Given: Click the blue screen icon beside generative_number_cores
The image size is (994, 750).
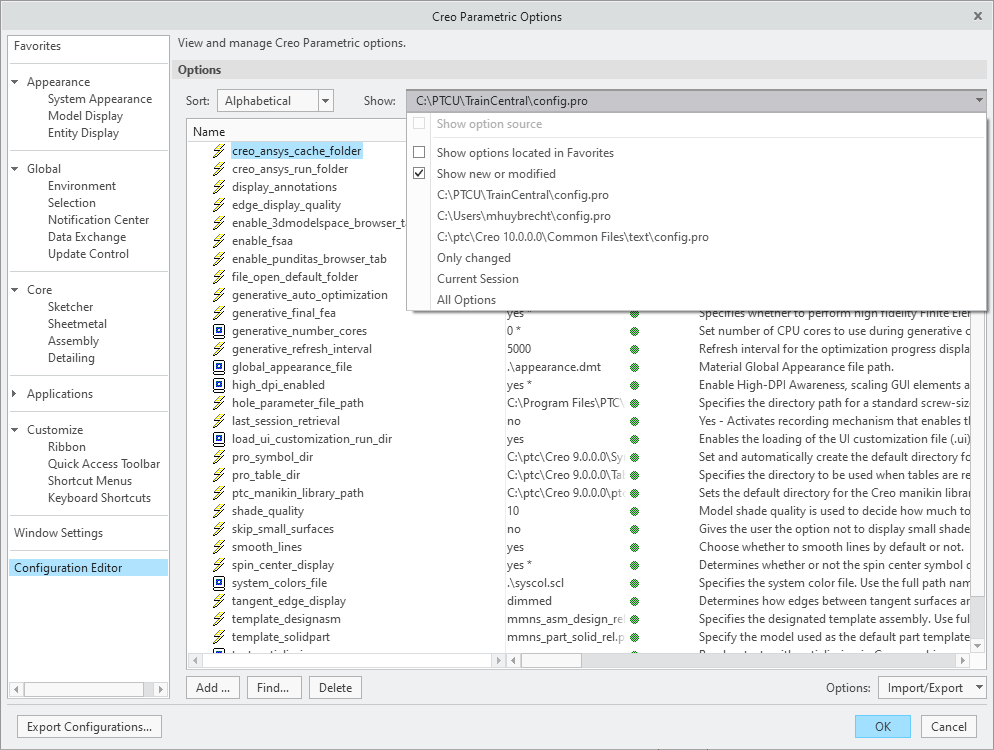Looking at the screenshot, I should (219, 331).
